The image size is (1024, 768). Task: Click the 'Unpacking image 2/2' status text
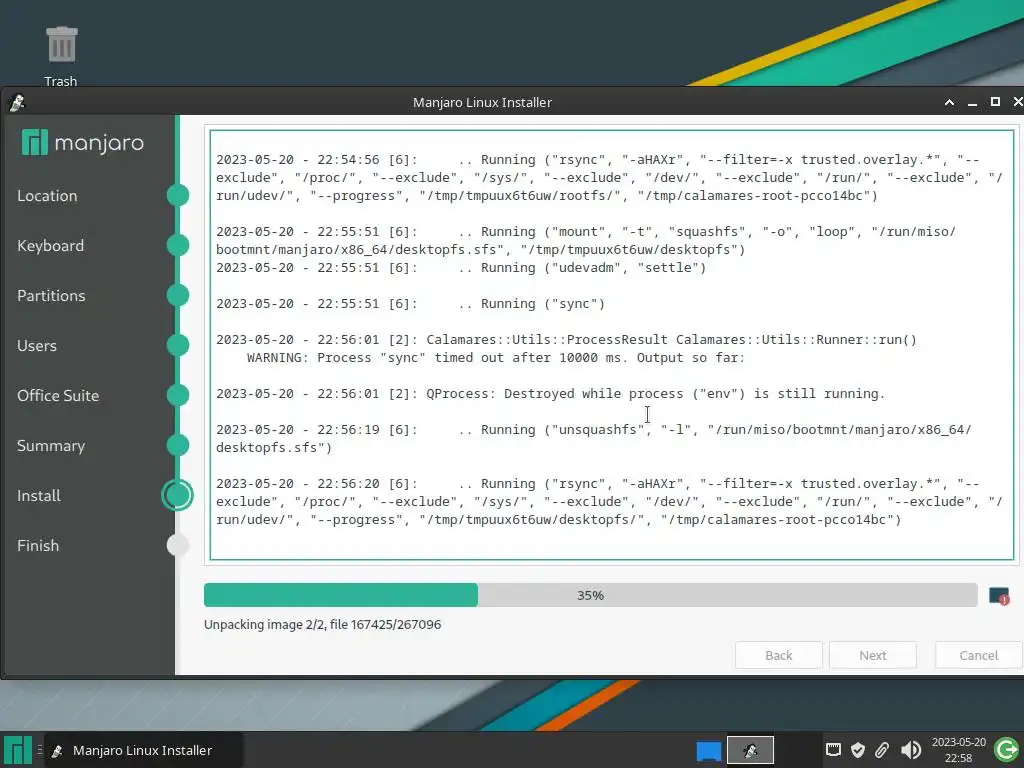(x=323, y=624)
